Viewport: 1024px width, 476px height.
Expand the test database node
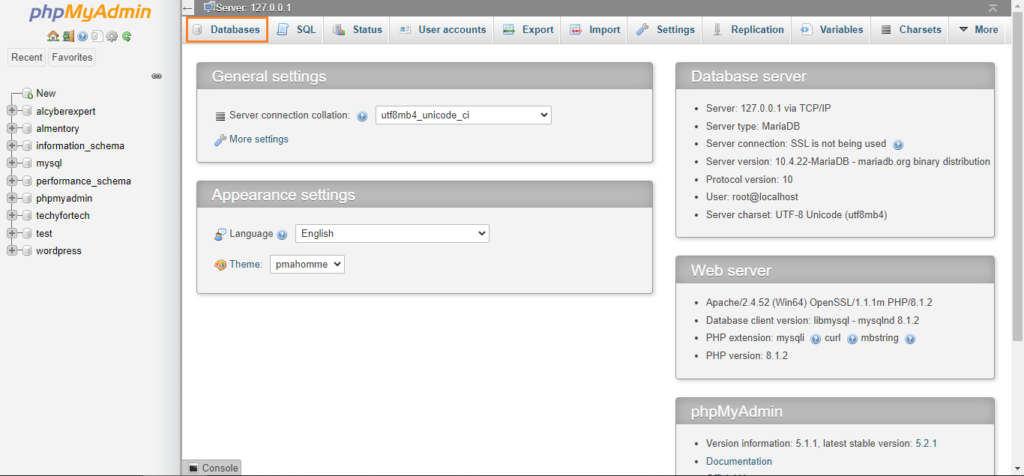[x=12, y=233]
